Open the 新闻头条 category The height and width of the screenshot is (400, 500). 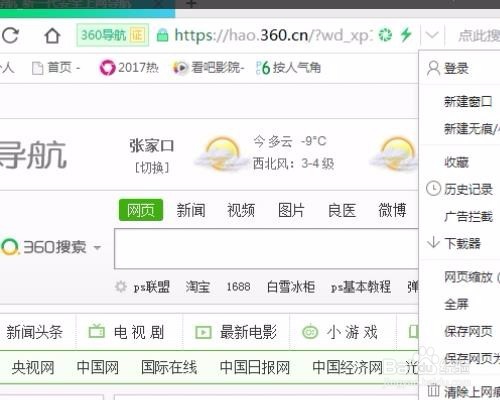(35, 332)
